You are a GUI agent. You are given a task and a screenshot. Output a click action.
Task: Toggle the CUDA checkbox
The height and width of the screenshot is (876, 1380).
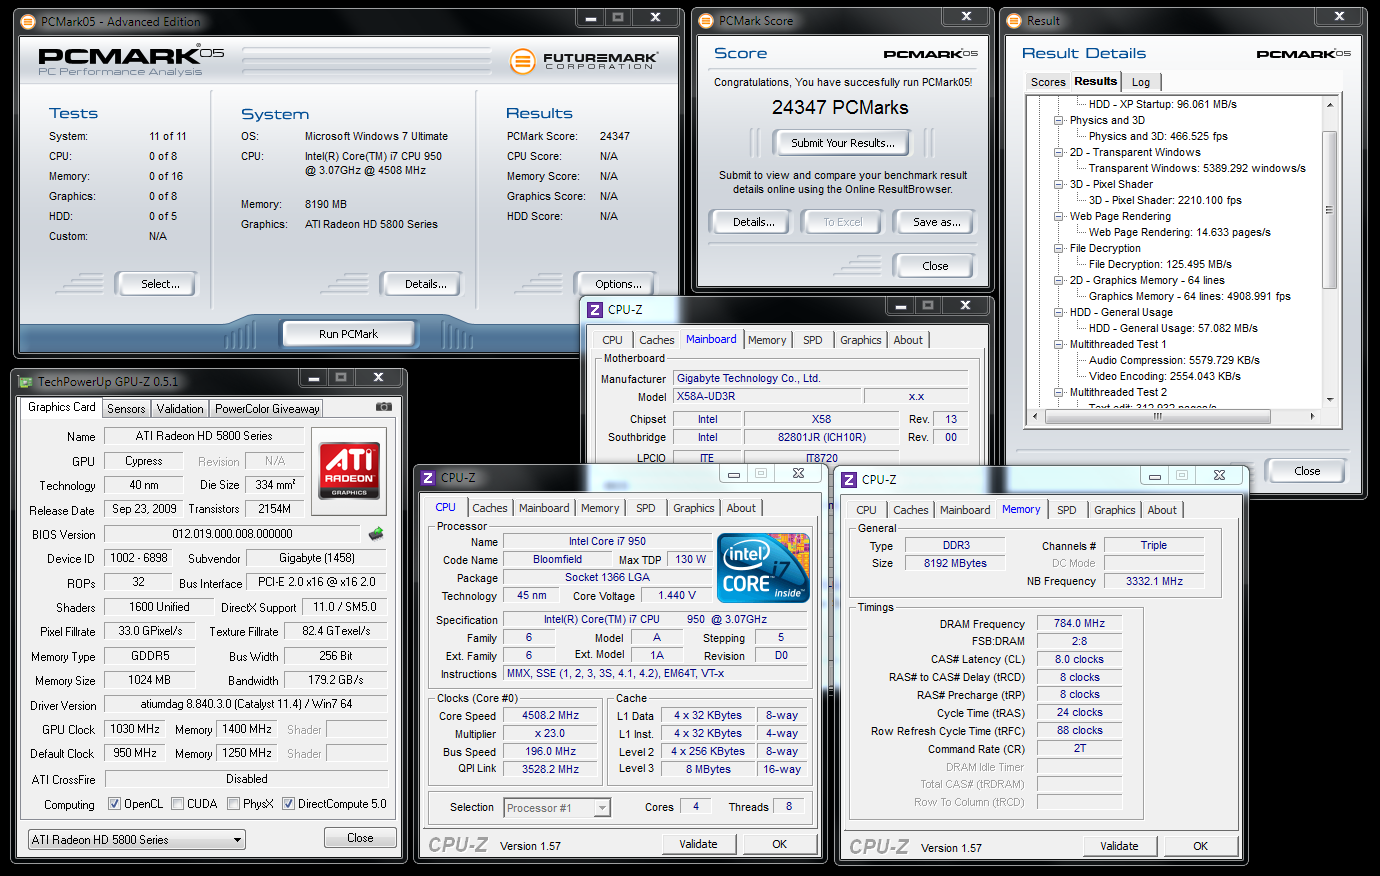pos(177,804)
